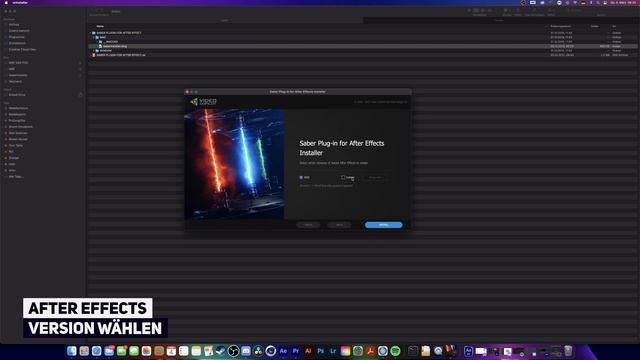Select the SABER PLUGIN FOR AFTER EFFECT zip file

coord(121,55)
